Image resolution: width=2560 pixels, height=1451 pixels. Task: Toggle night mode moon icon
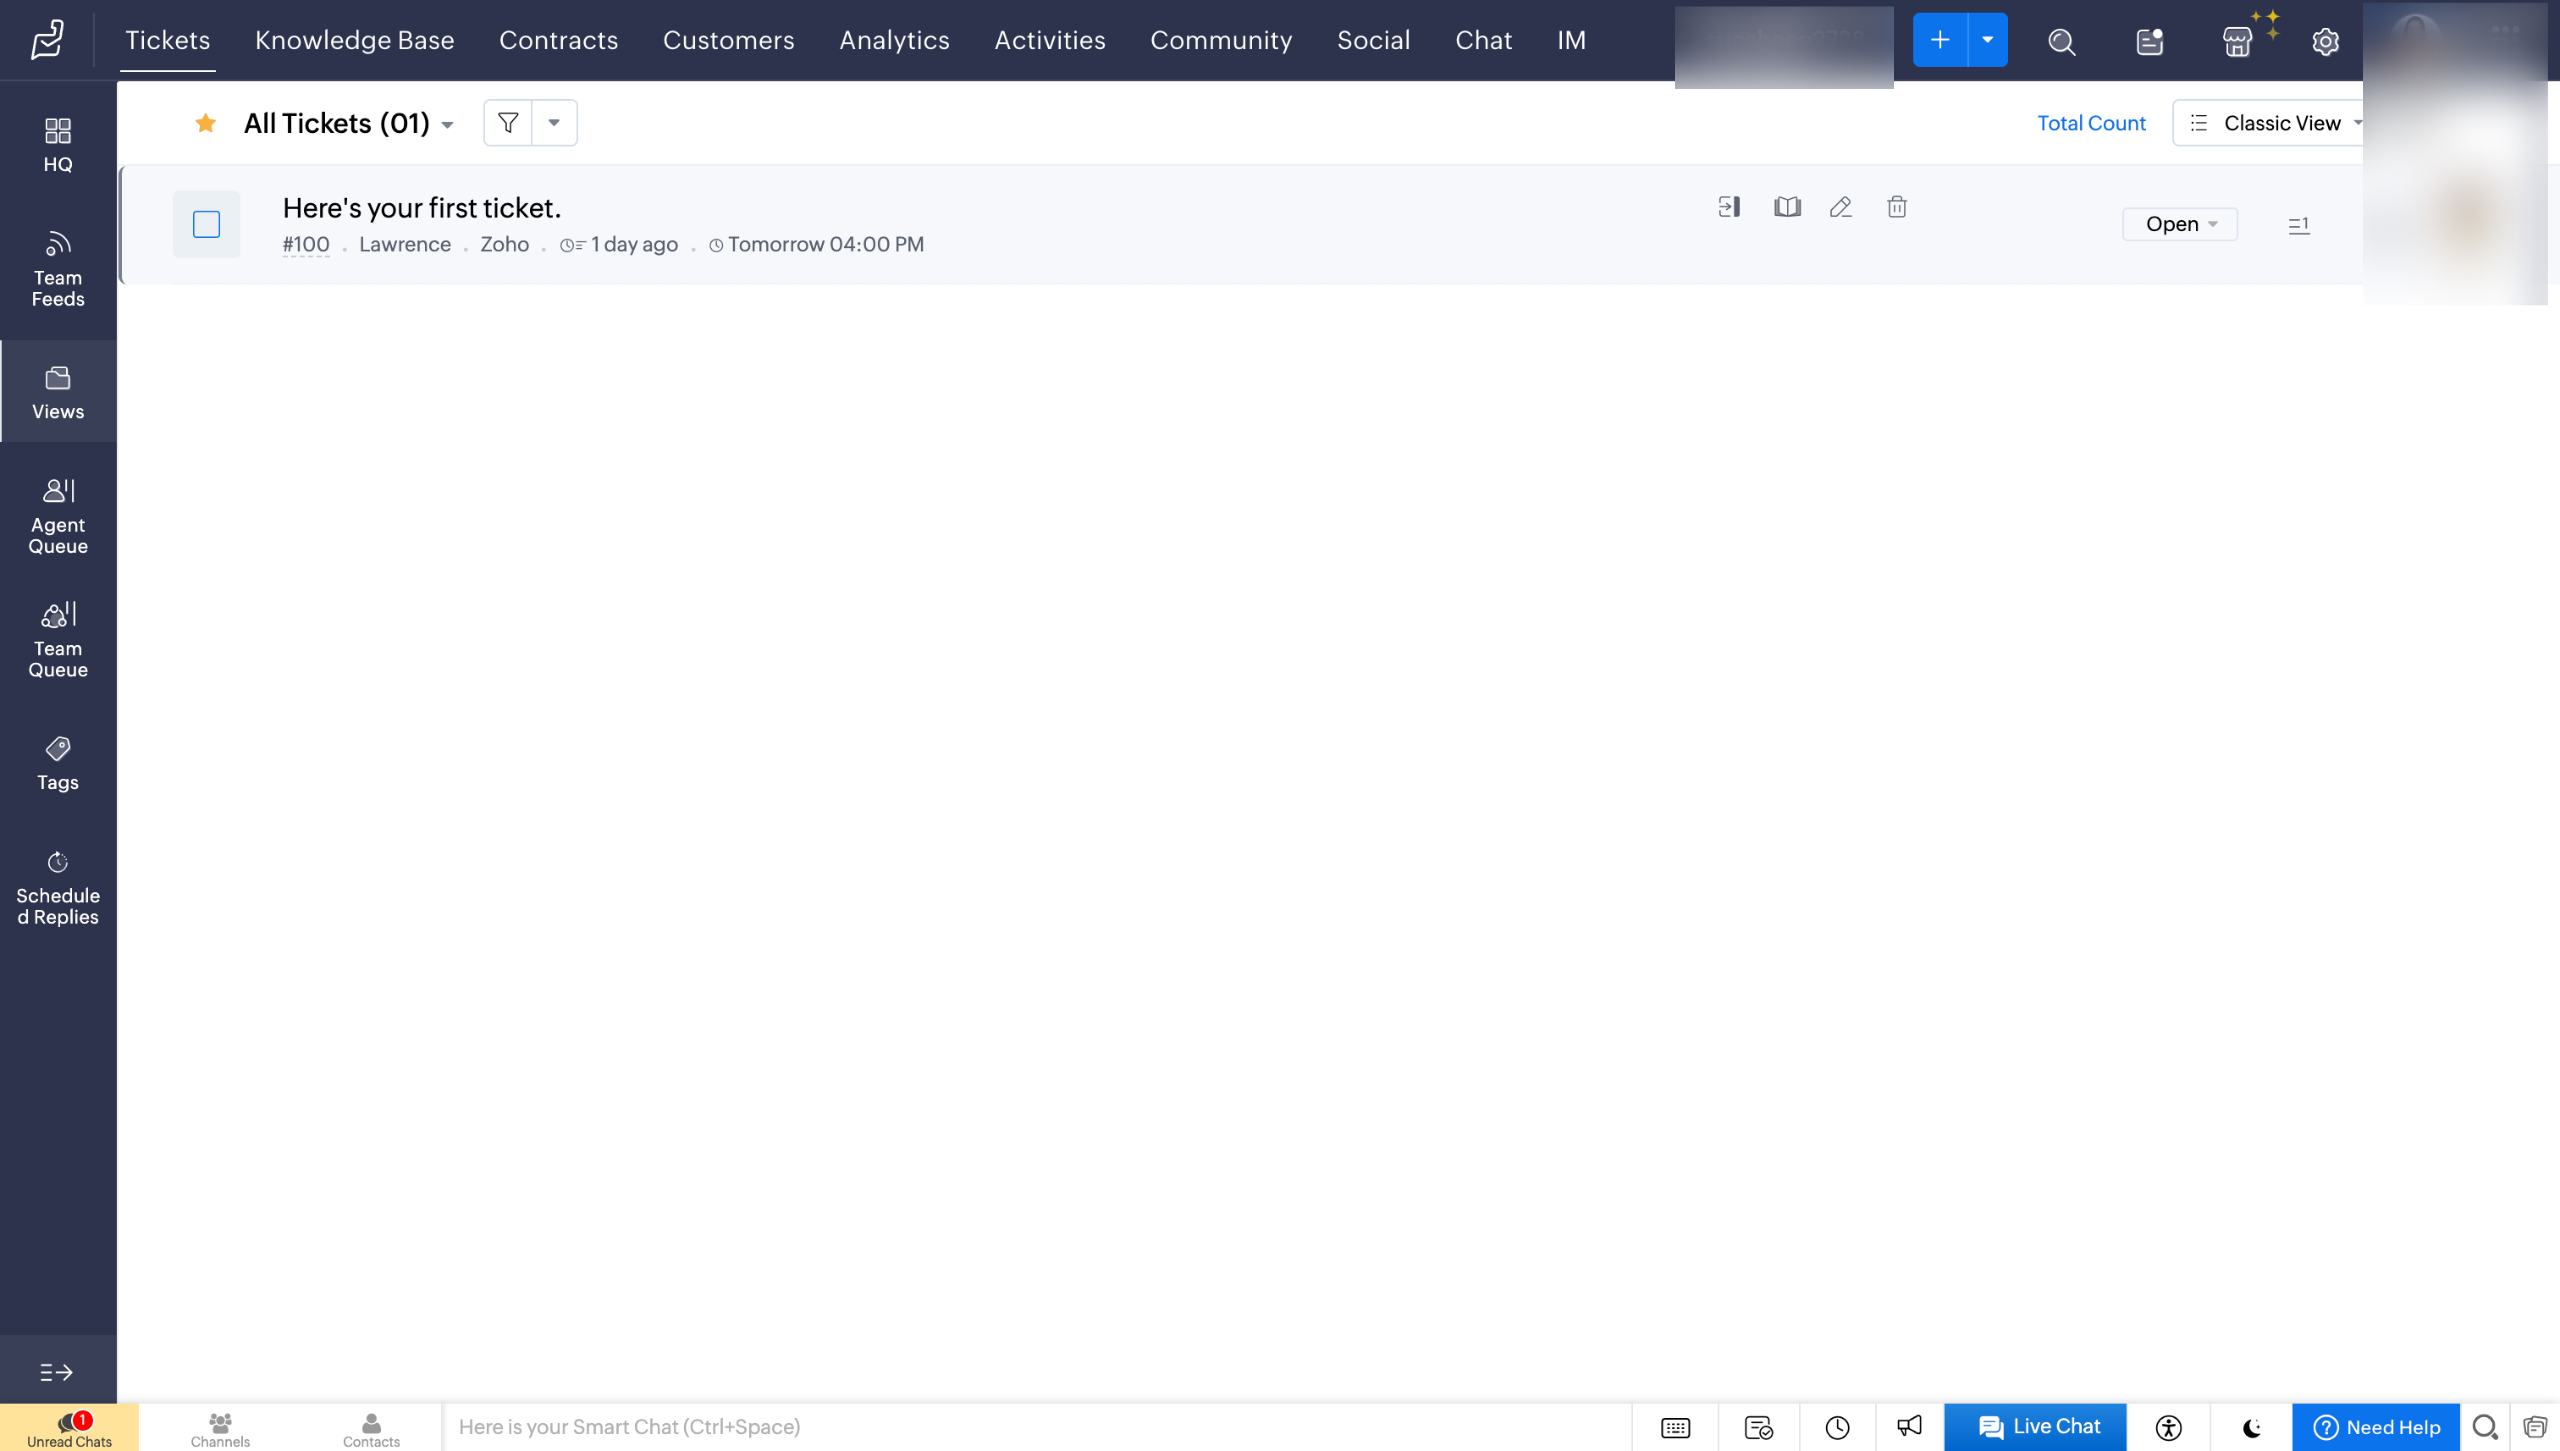point(2252,1427)
